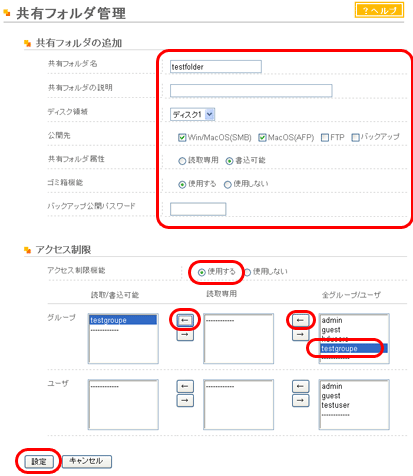Uncheck the Win/MacOS(SMB) checkbox
The width and height of the screenshot is (413, 476).
182,137
